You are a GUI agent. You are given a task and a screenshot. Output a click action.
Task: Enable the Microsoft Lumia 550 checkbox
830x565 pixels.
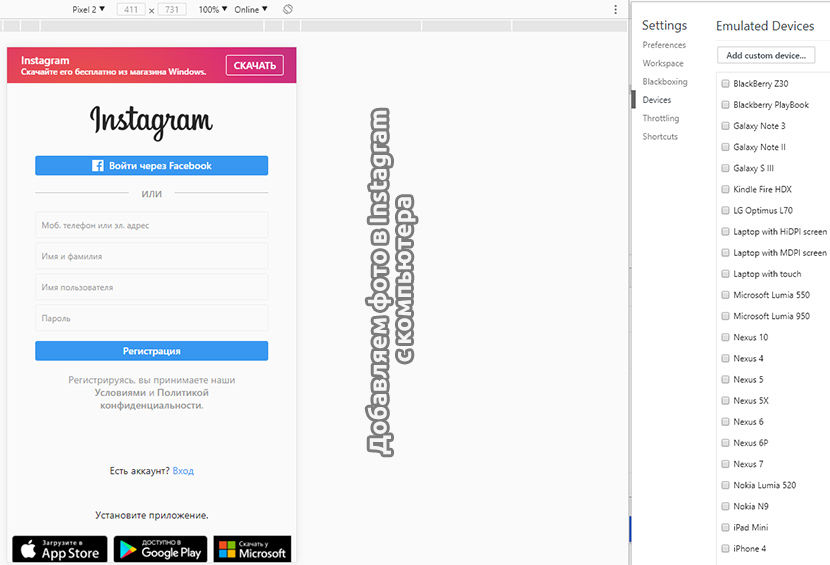pos(725,295)
